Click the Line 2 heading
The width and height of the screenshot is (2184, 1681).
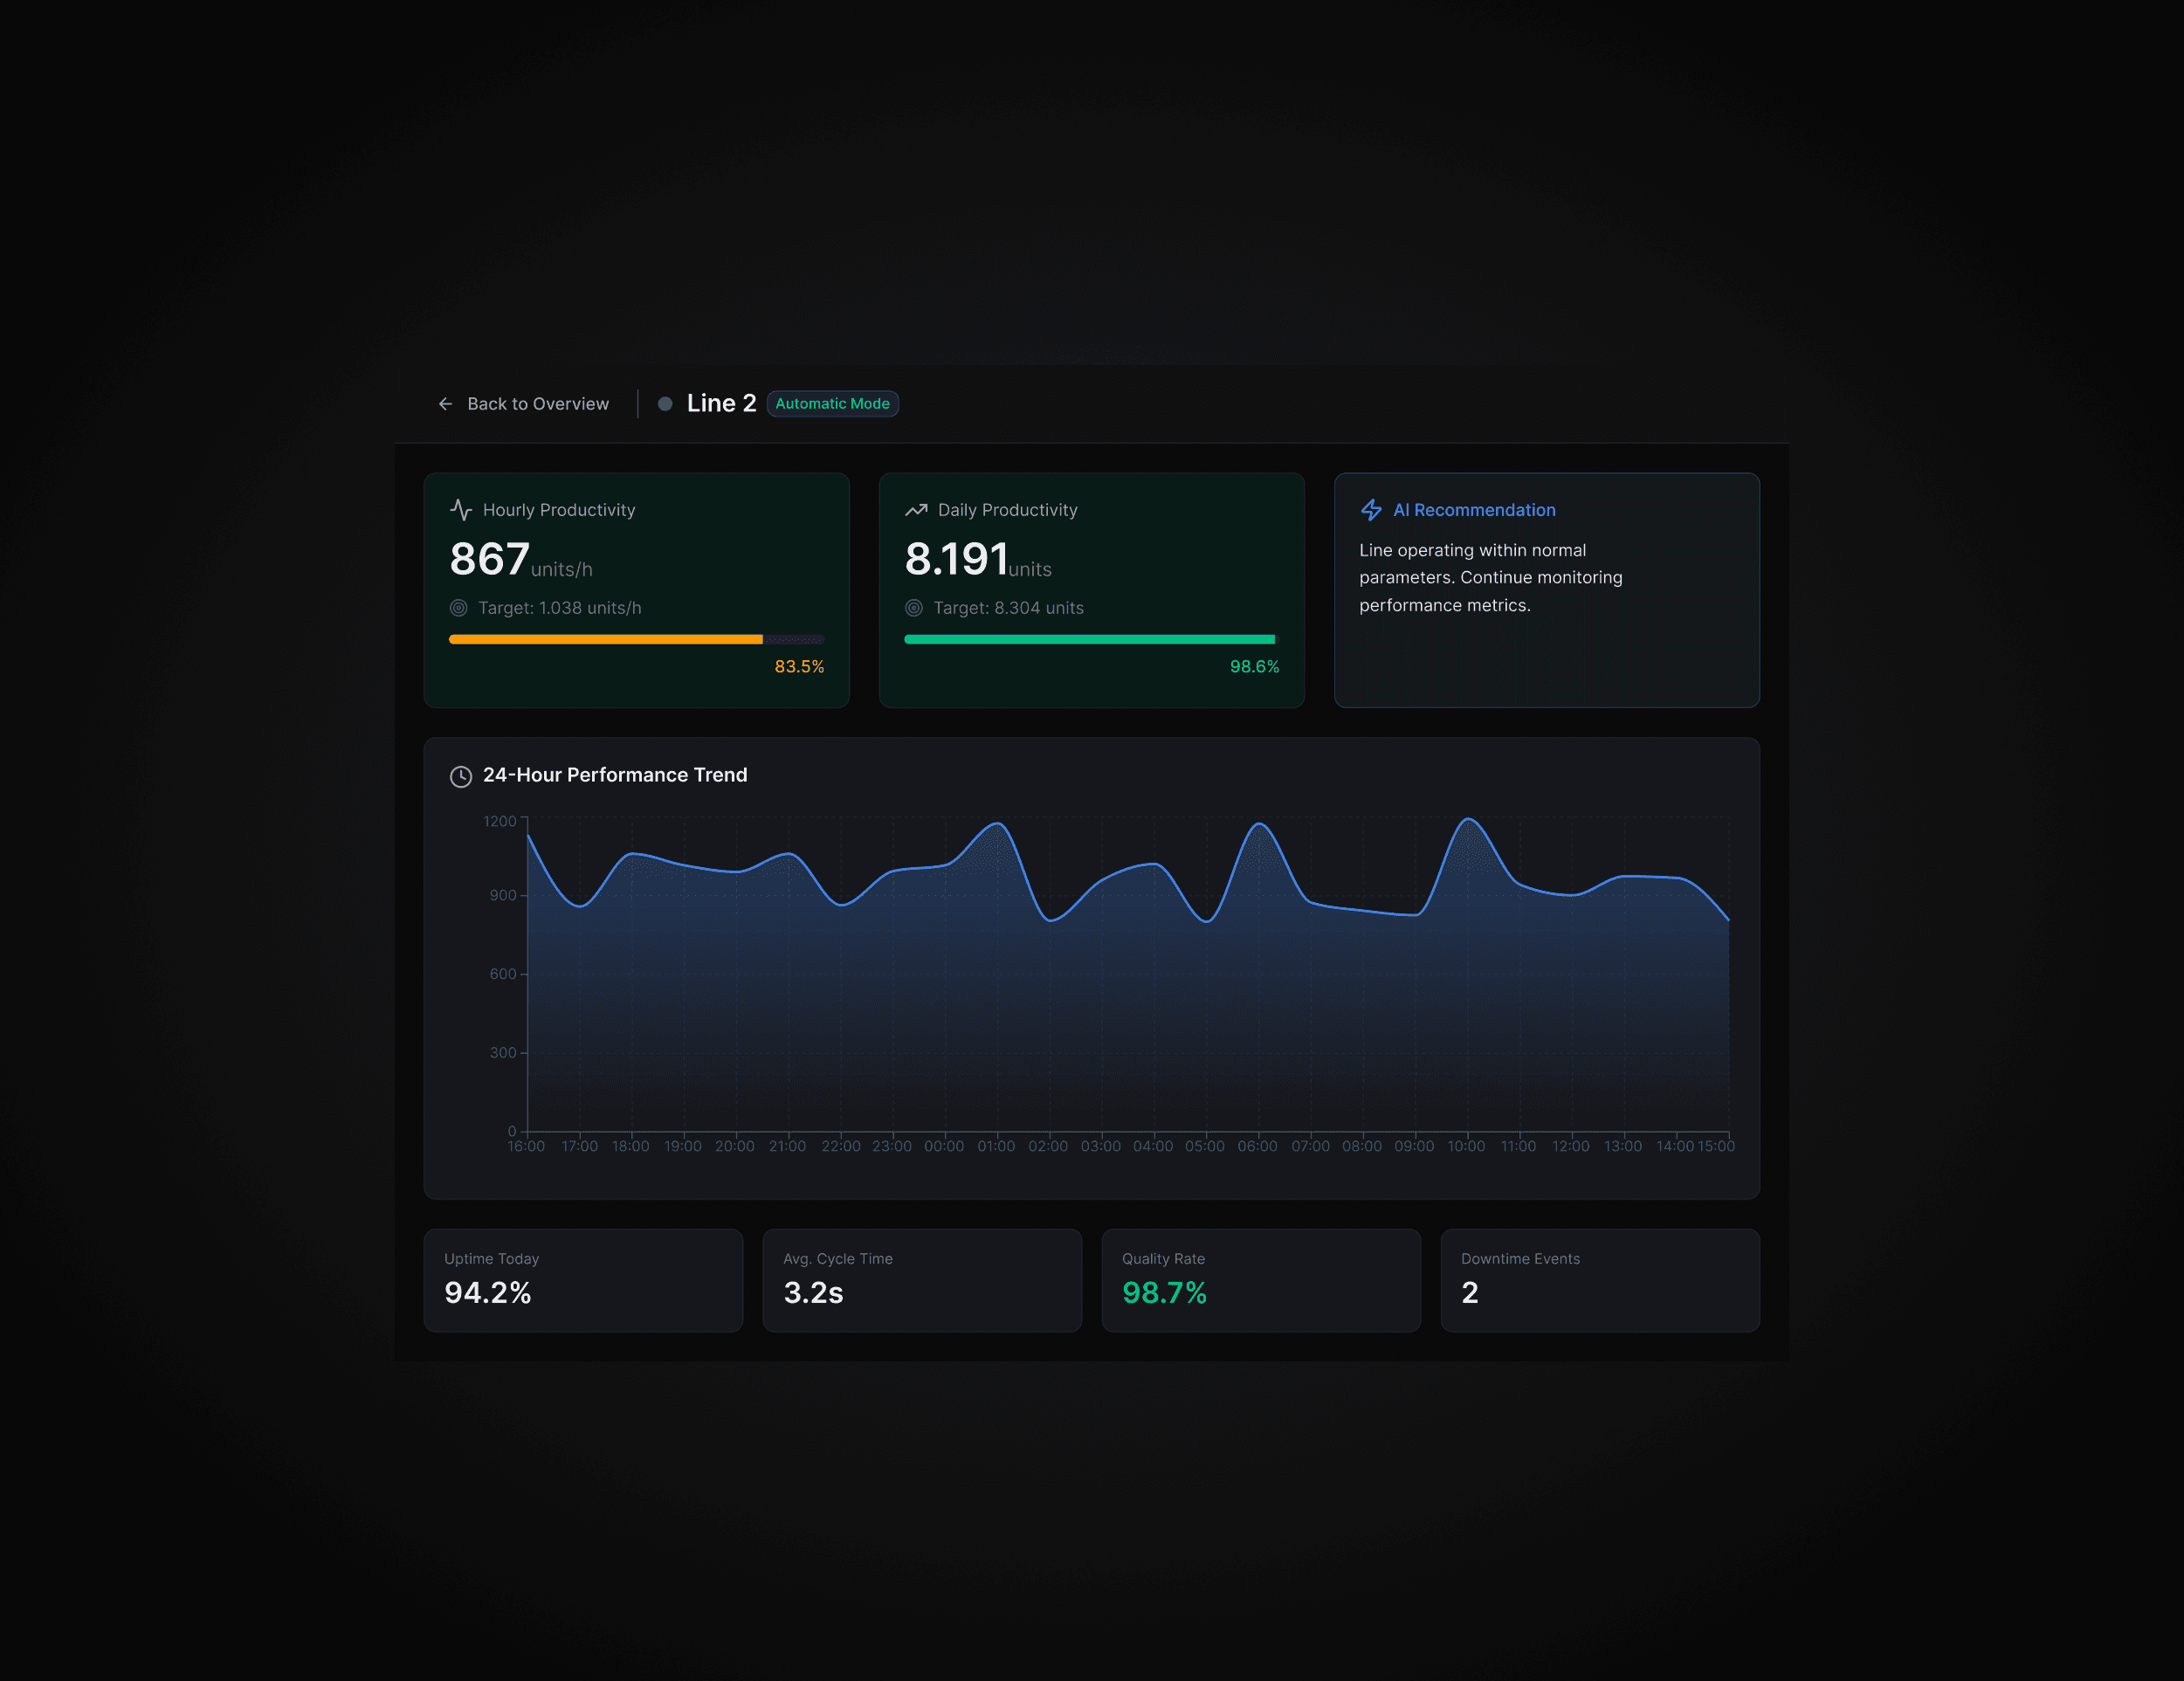click(721, 403)
